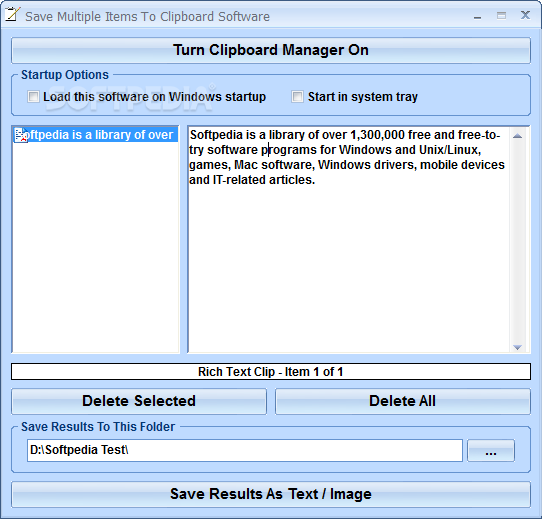Viewport: 542px width, 519px height.
Task: Click the rich text clip icon in list
Action: tap(21, 135)
